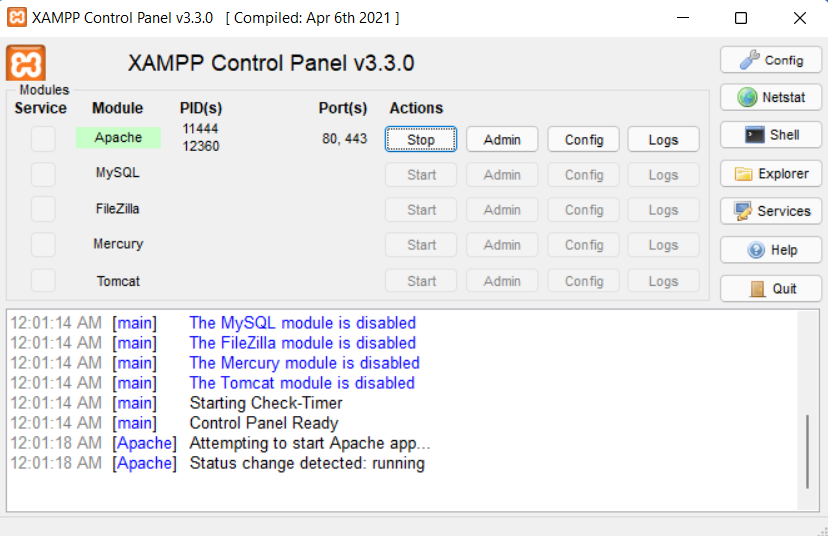Open Tomcat Config options
The height and width of the screenshot is (536, 828).
[x=584, y=281]
